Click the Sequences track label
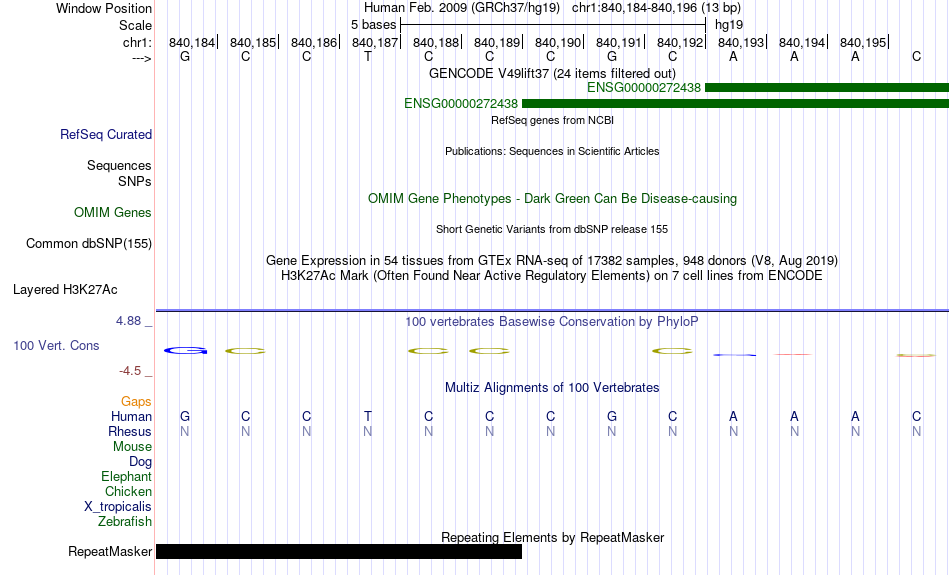This screenshot has width=950, height=575. click(119, 165)
